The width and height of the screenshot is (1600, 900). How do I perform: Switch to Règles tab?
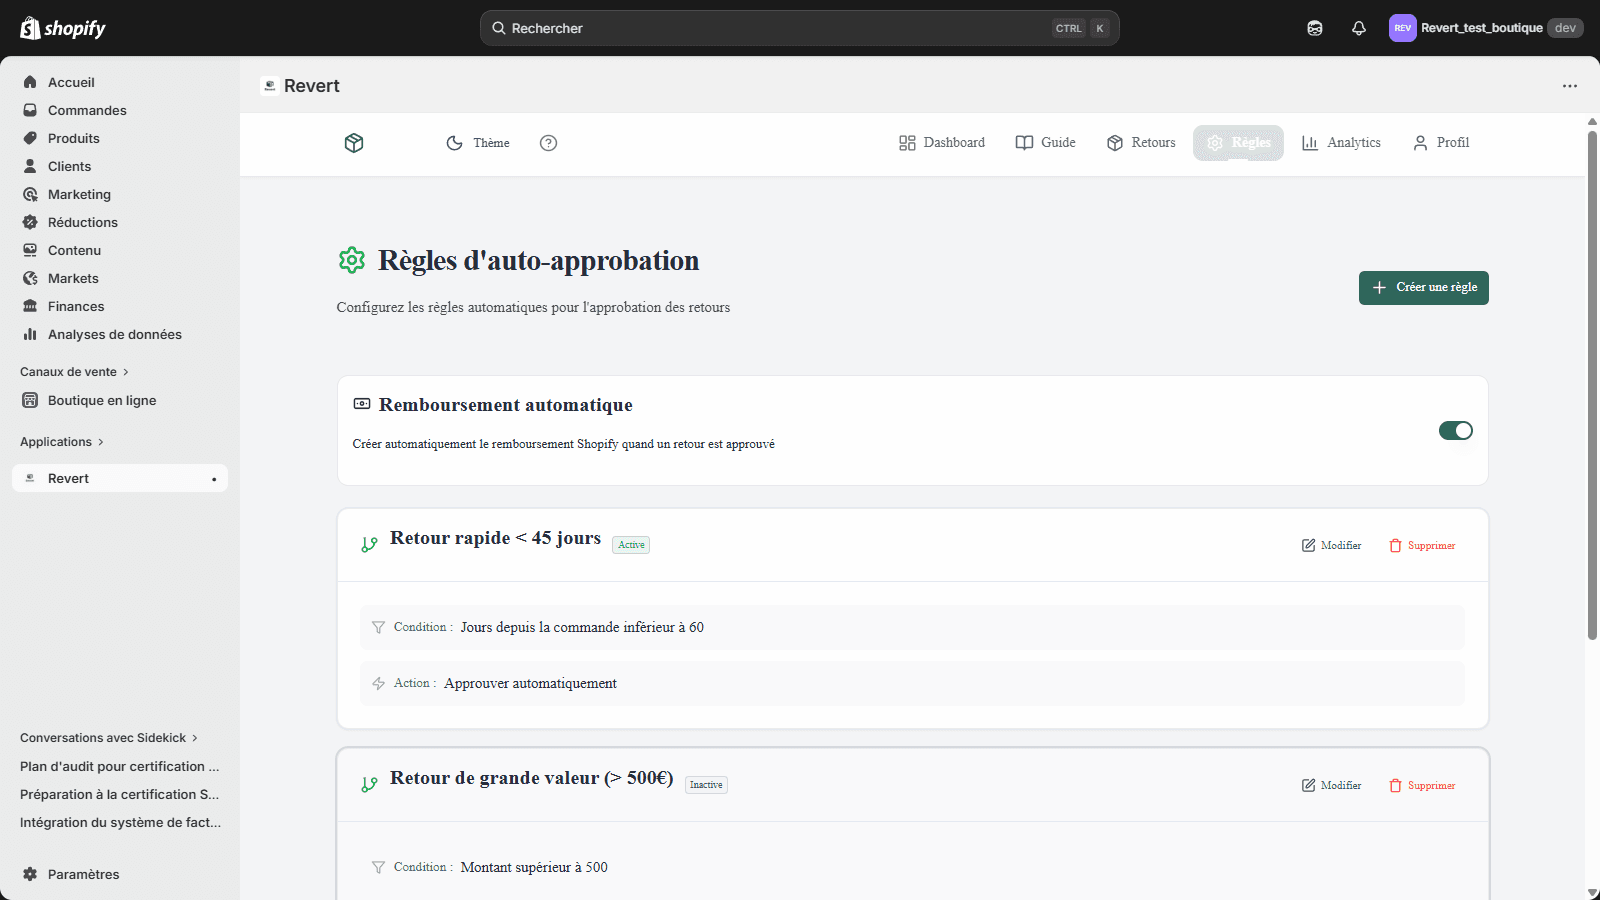1238,143
